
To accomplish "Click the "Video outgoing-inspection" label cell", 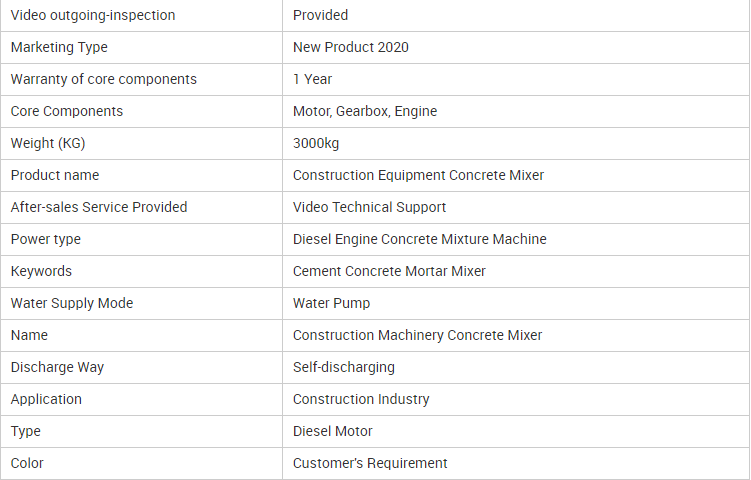I will pyautogui.click(x=93, y=15).
